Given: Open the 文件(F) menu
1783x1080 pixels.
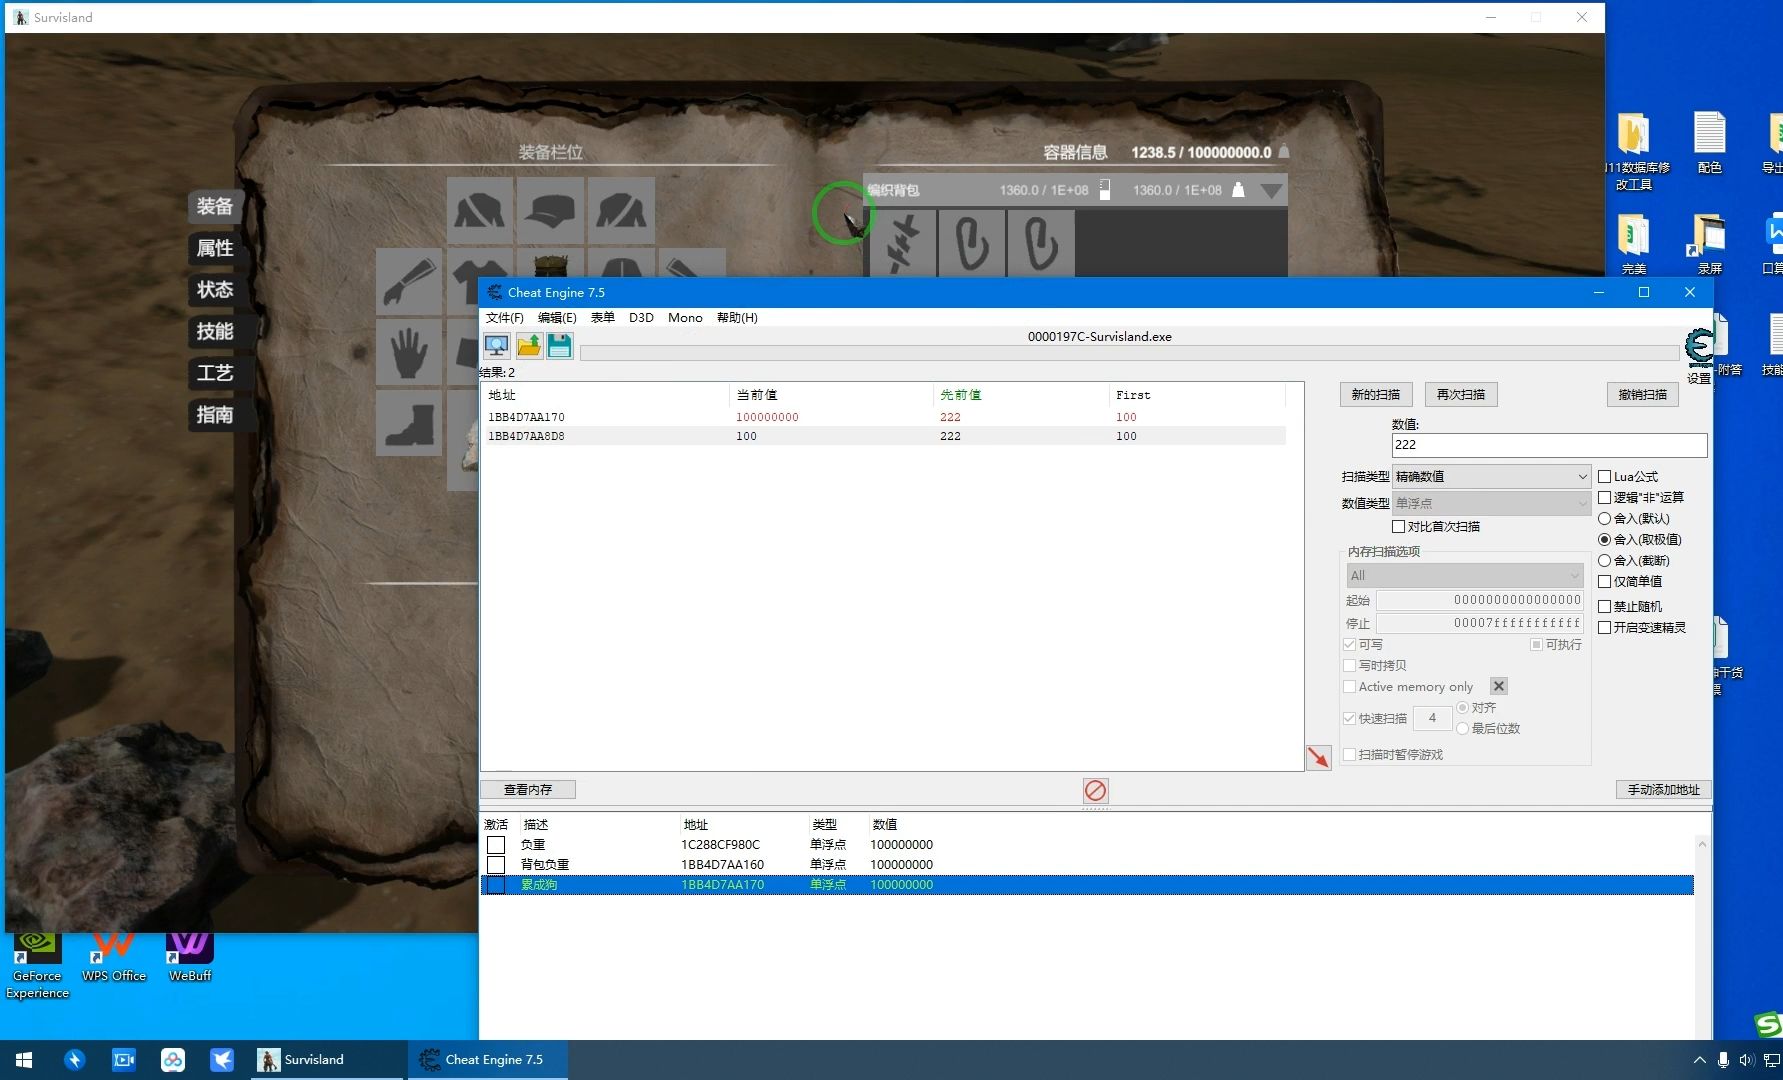Looking at the screenshot, I should [504, 318].
